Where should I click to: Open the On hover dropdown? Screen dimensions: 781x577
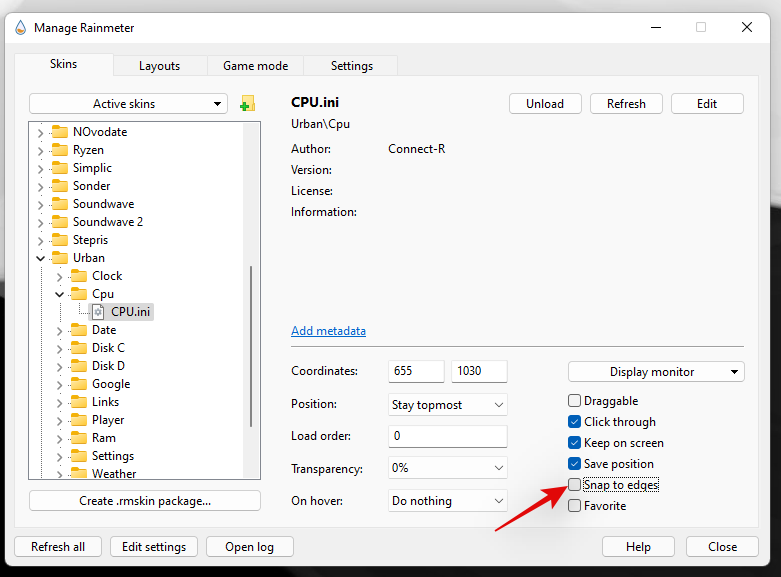[447, 501]
